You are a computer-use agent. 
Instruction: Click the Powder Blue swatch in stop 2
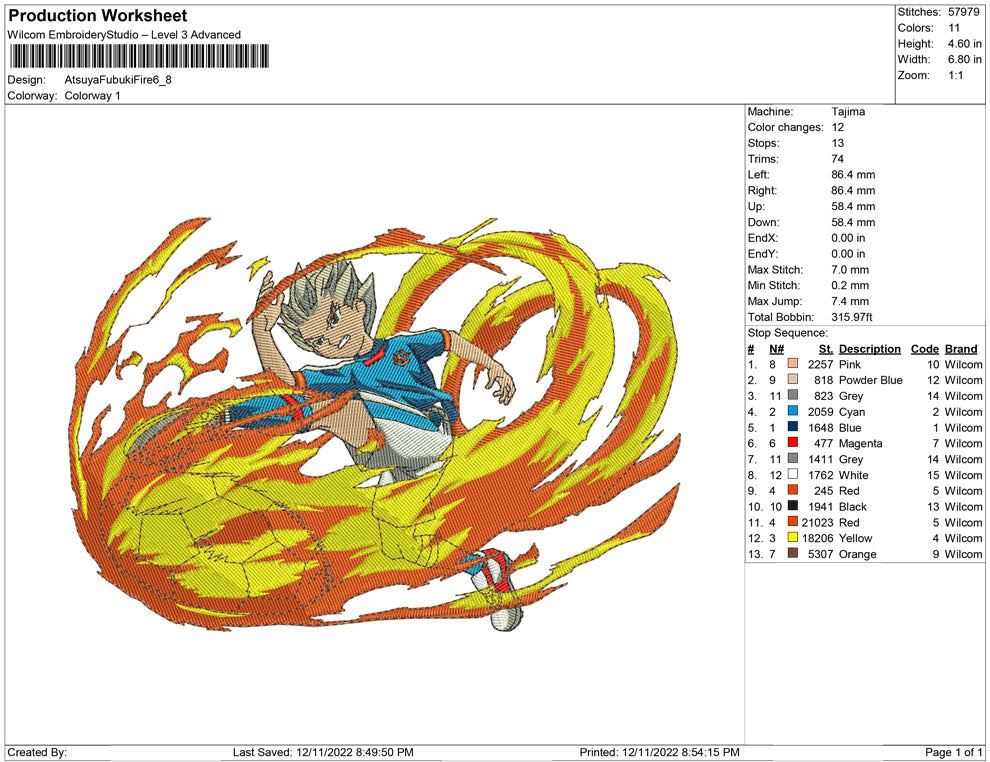pos(793,379)
